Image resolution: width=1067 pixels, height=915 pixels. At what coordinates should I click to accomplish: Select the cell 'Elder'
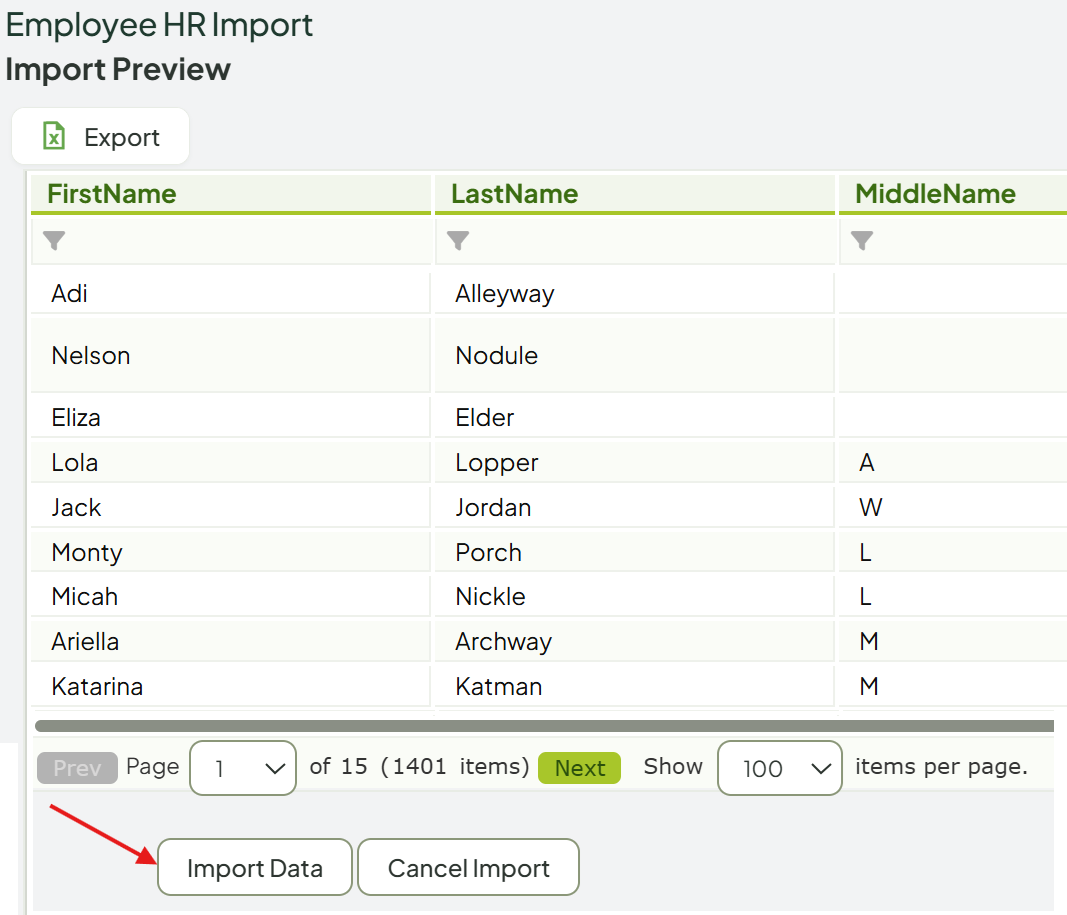(x=634, y=417)
